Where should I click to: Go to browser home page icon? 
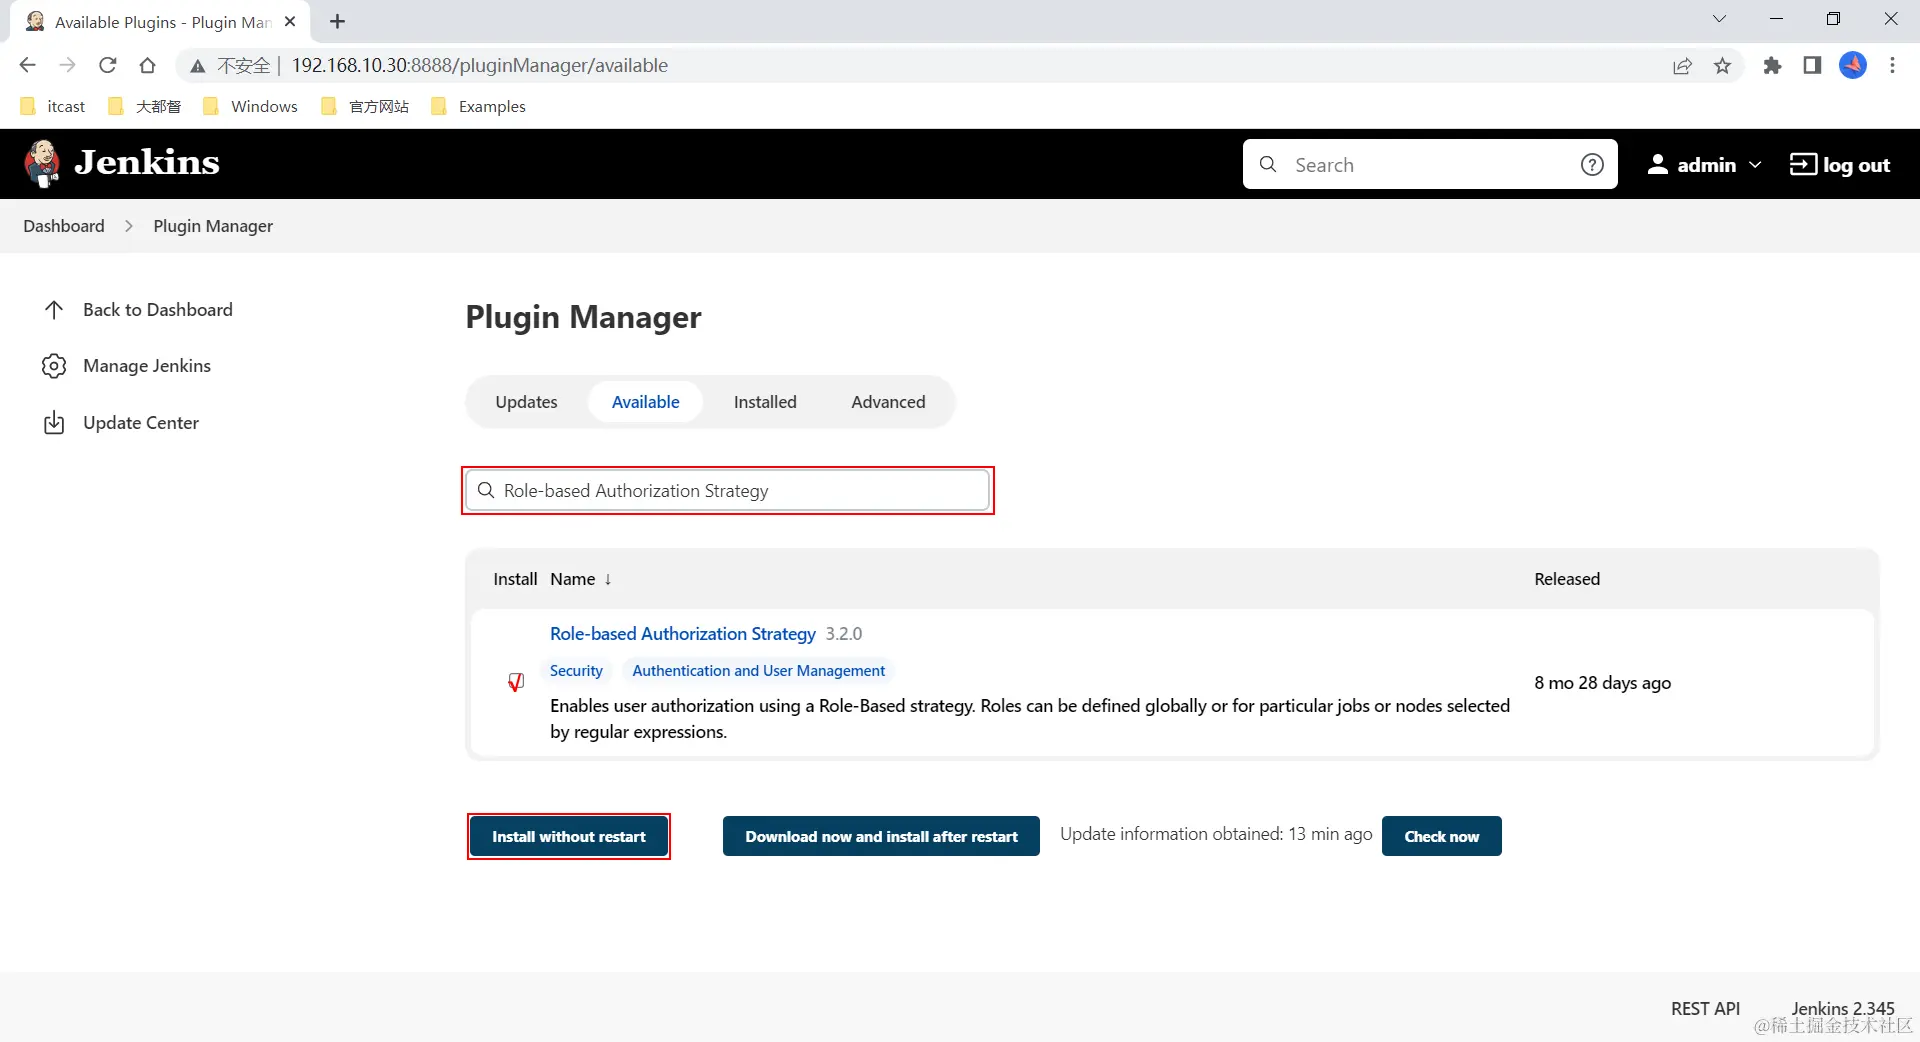147,65
